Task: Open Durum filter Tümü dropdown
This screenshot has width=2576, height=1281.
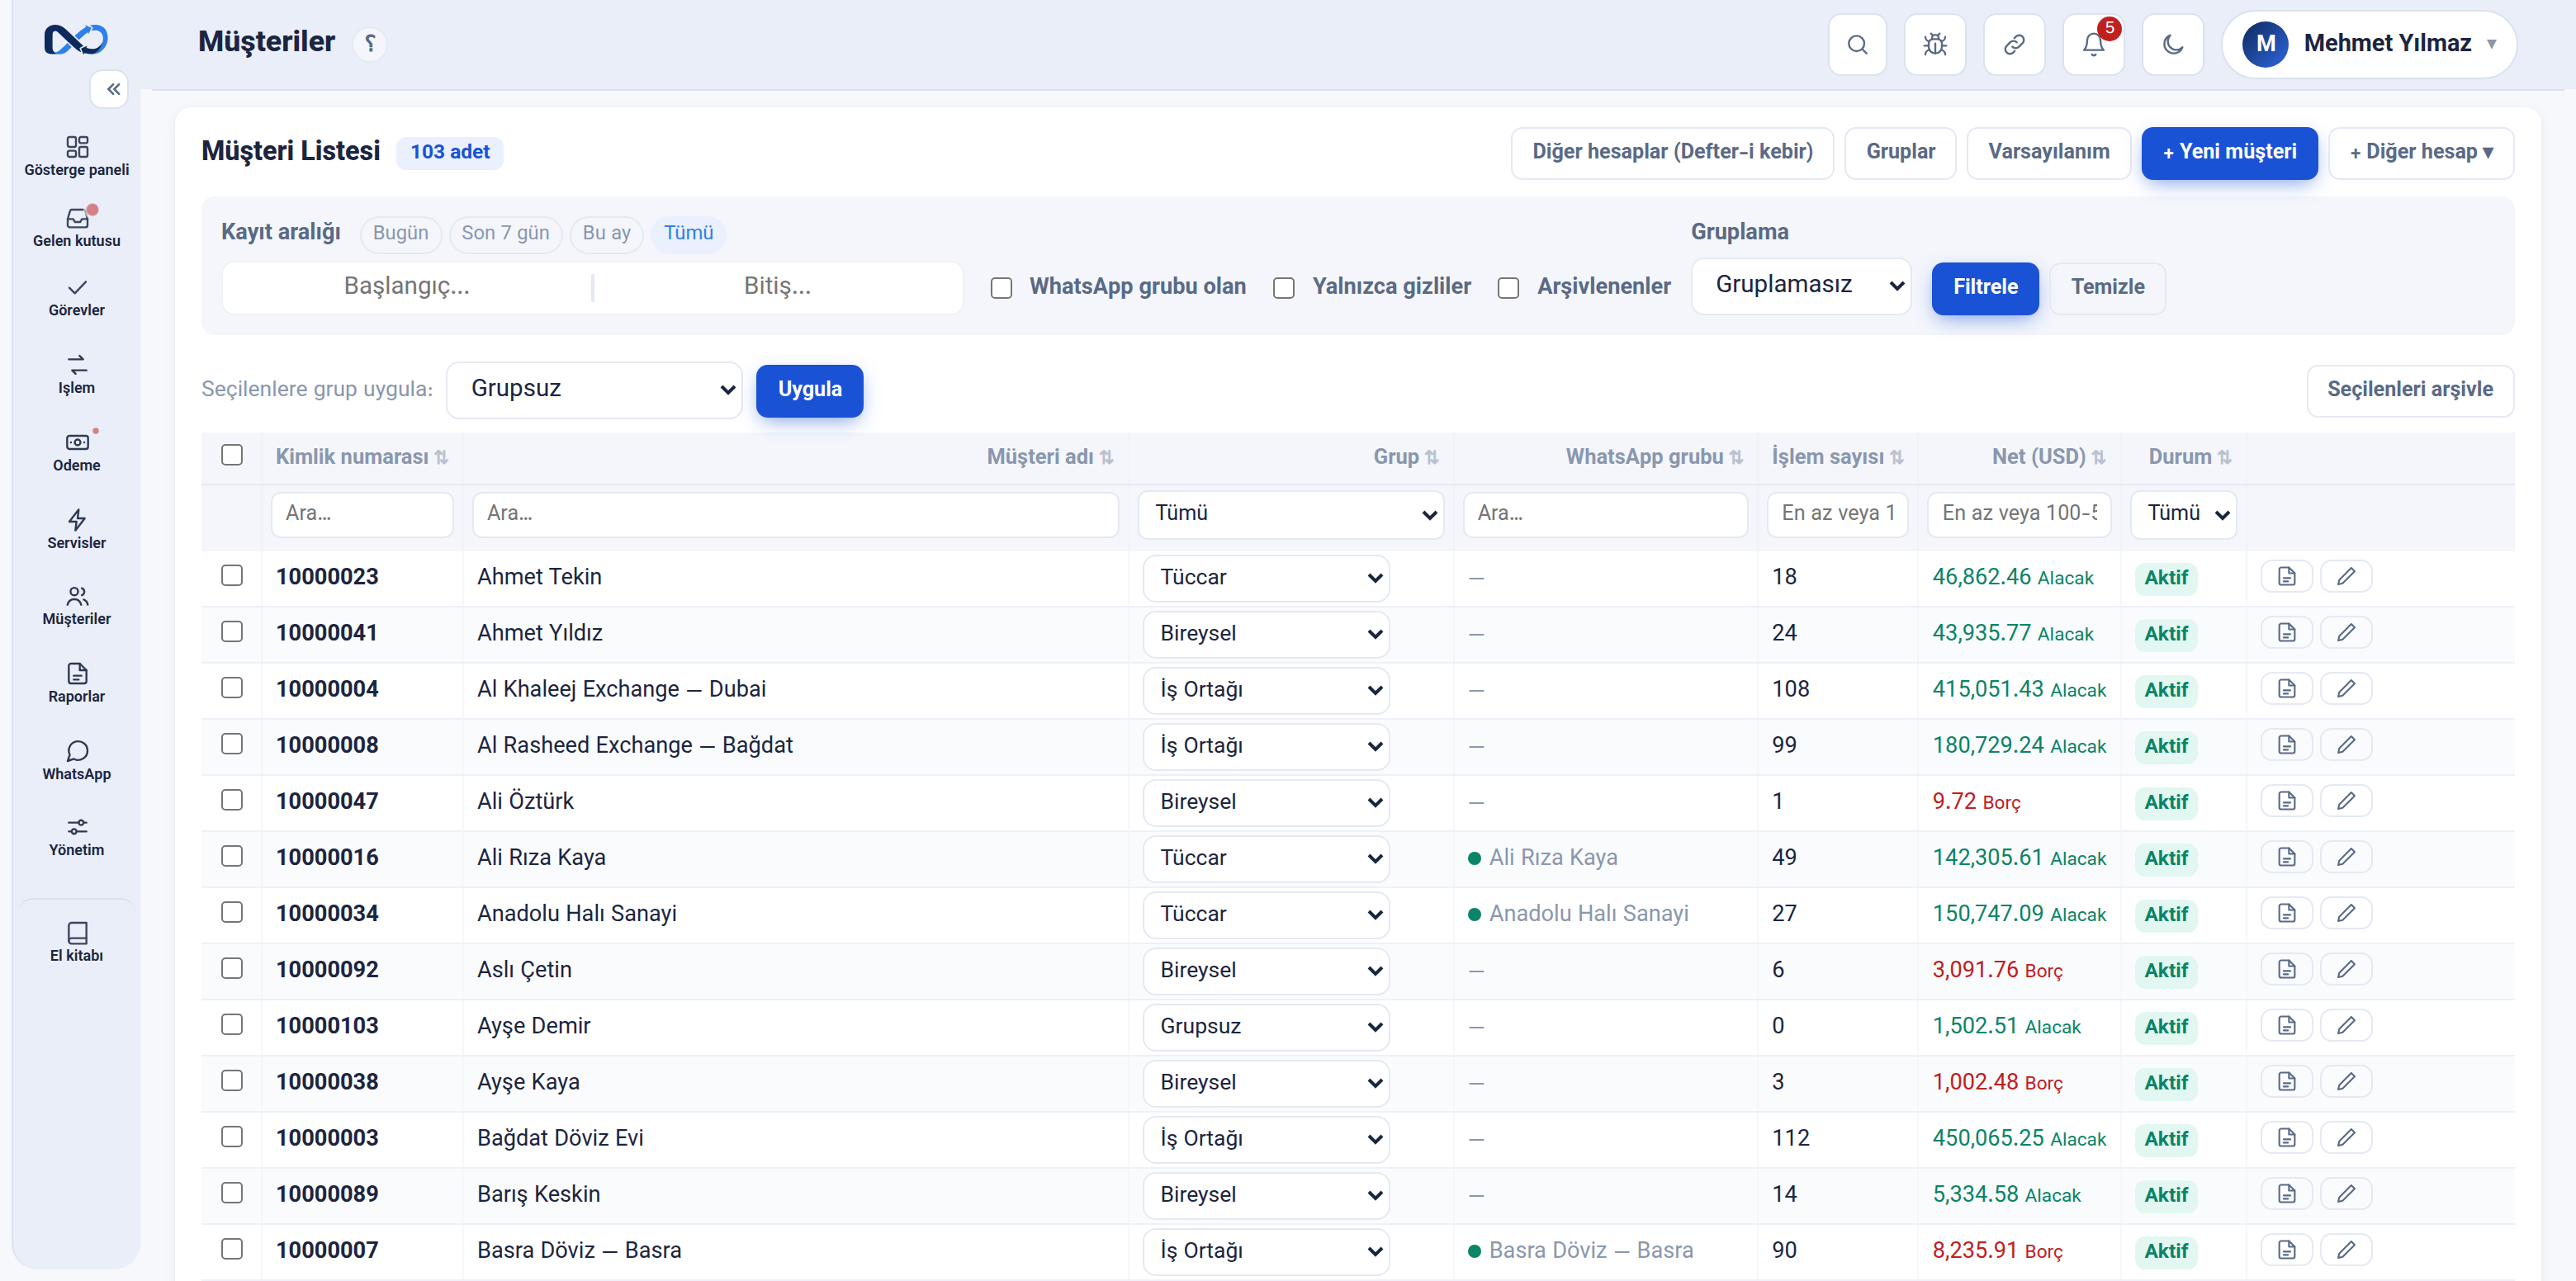Action: (2184, 514)
